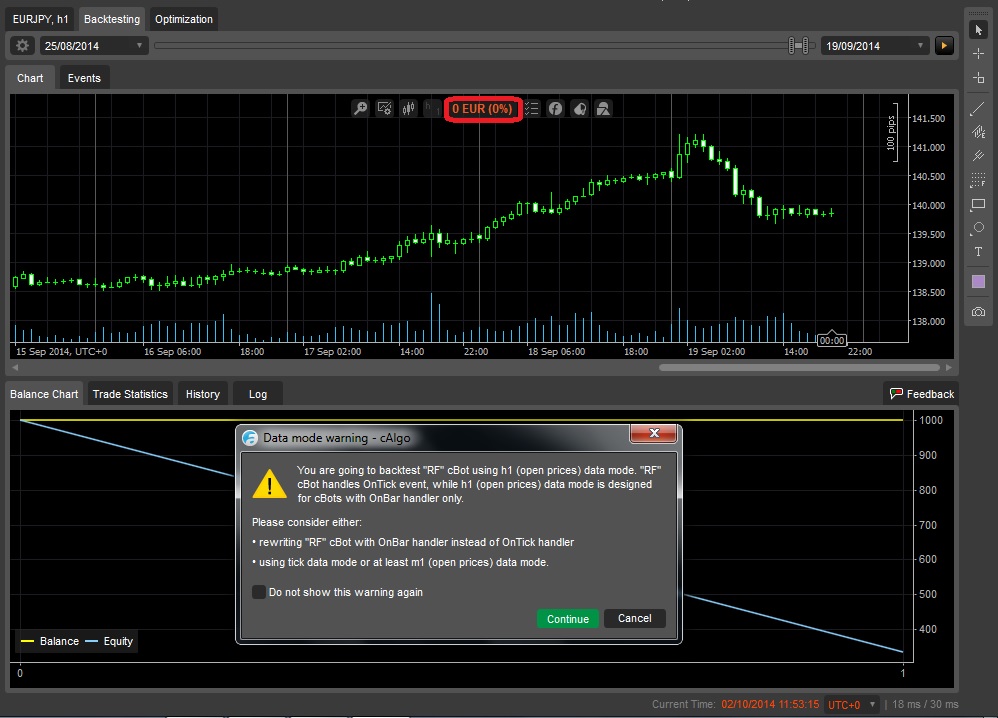The image size is (998, 718).
Task: Select the marker crosshair tool below crosshair
Action: pos(978,78)
